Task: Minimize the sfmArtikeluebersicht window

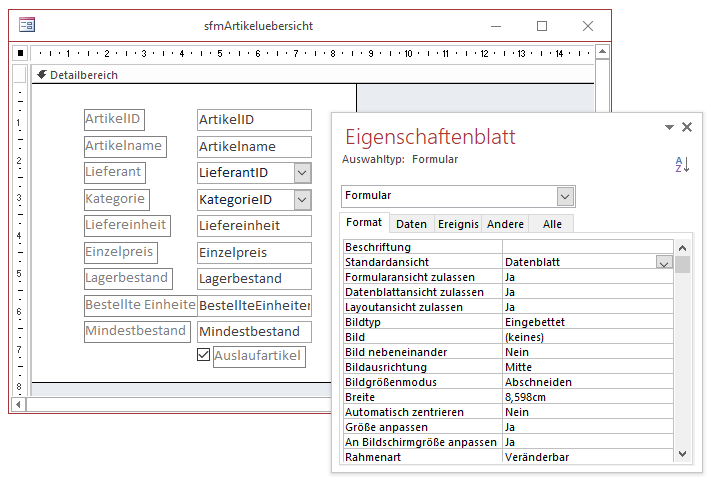Action: (496, 26)
